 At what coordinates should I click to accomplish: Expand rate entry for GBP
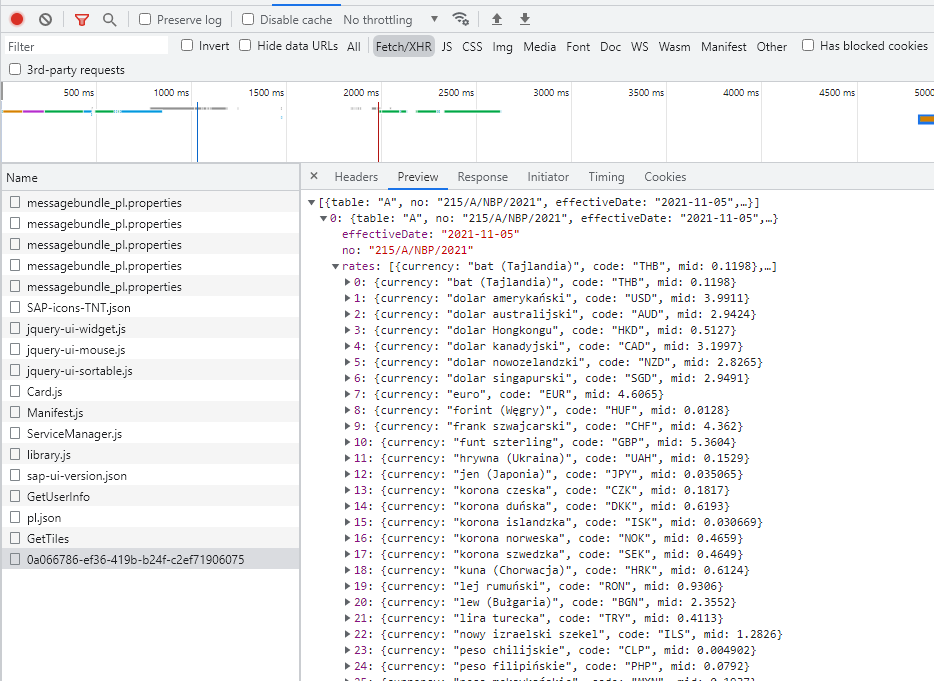347,442
